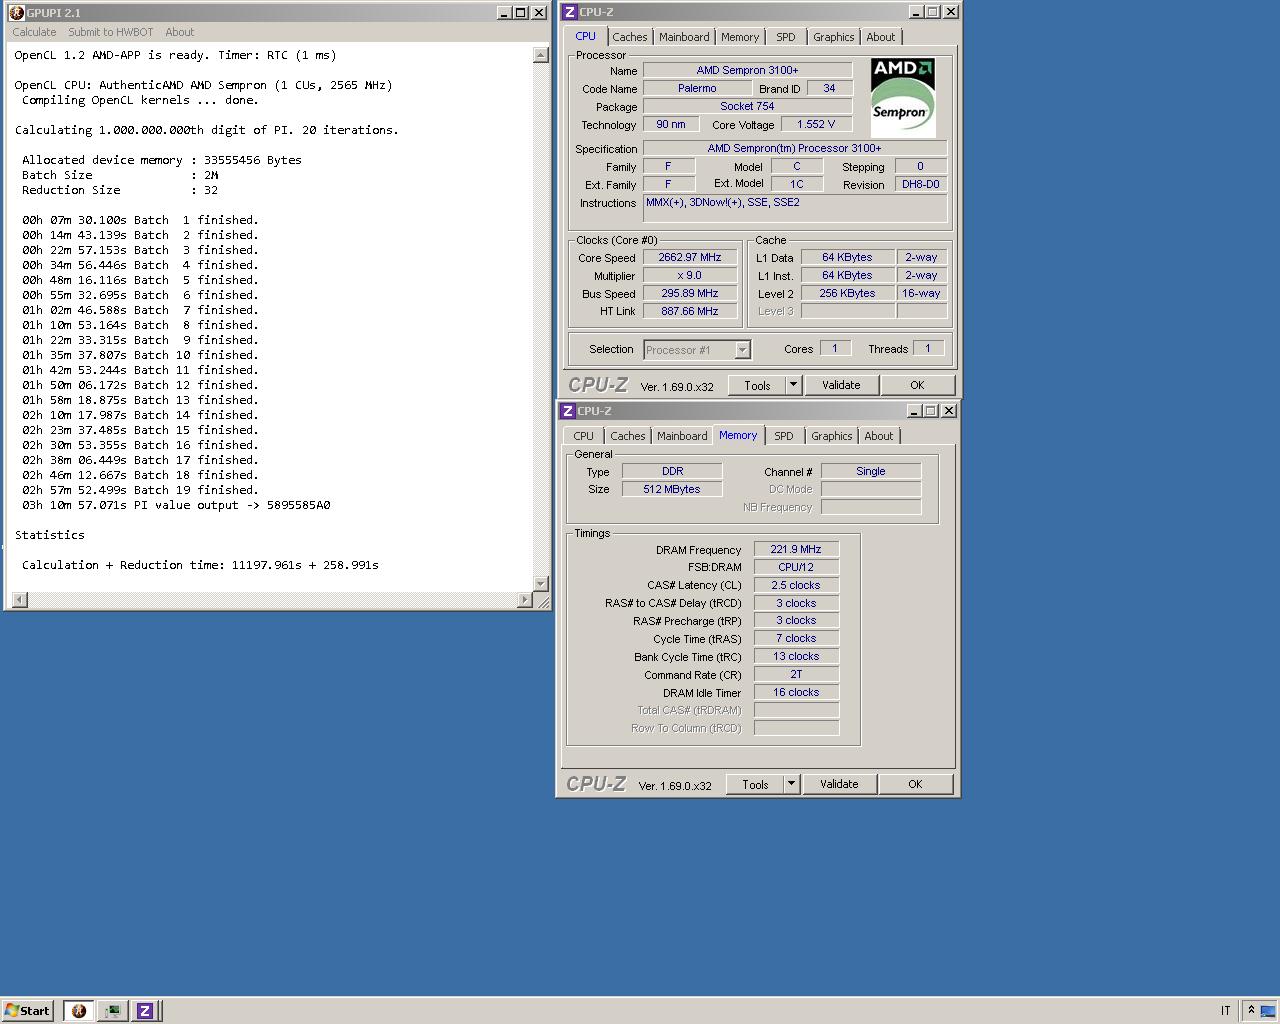Viewport: 1280px width, 1024px height.
Task: Open Submit to HWBOT menu
Action: (111, 32)
